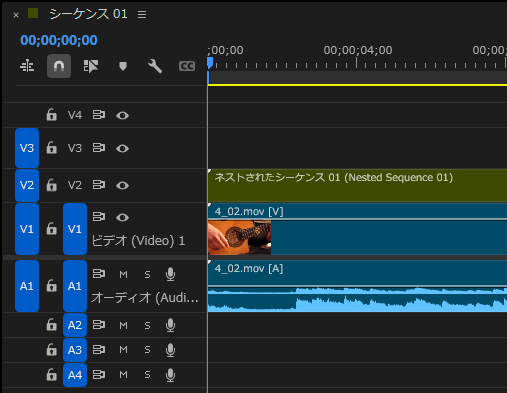Click the guitar thumbnail on V1 clip
The image size is (507, 393).
tap(240, 238)
